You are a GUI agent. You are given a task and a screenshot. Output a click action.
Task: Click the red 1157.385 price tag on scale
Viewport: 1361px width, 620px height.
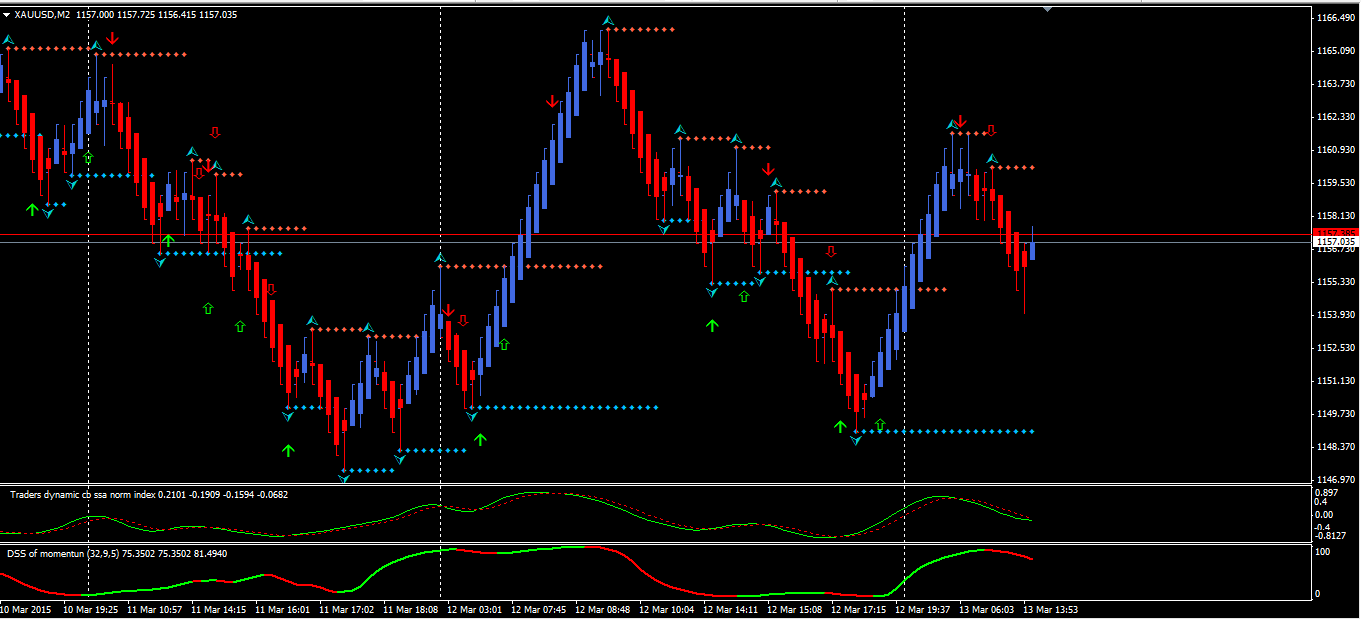pos(1336,233)
